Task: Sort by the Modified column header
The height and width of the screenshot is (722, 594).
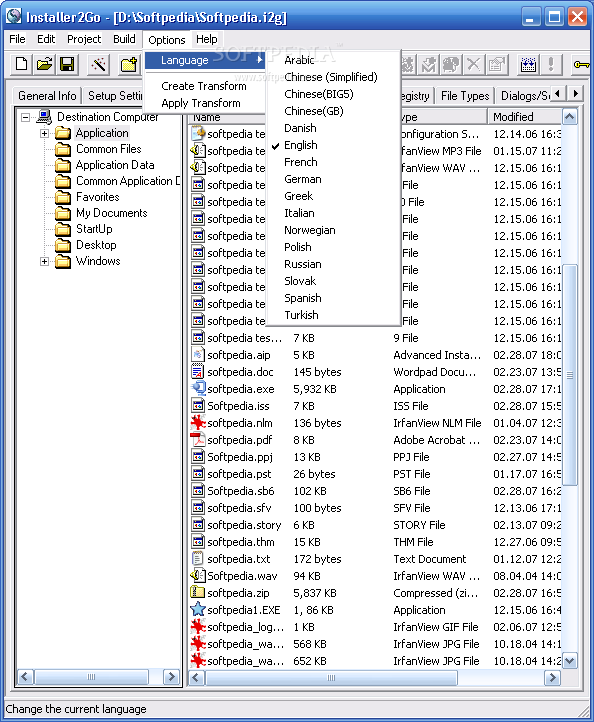Action: pyautogui.click(x=524, y=116)
